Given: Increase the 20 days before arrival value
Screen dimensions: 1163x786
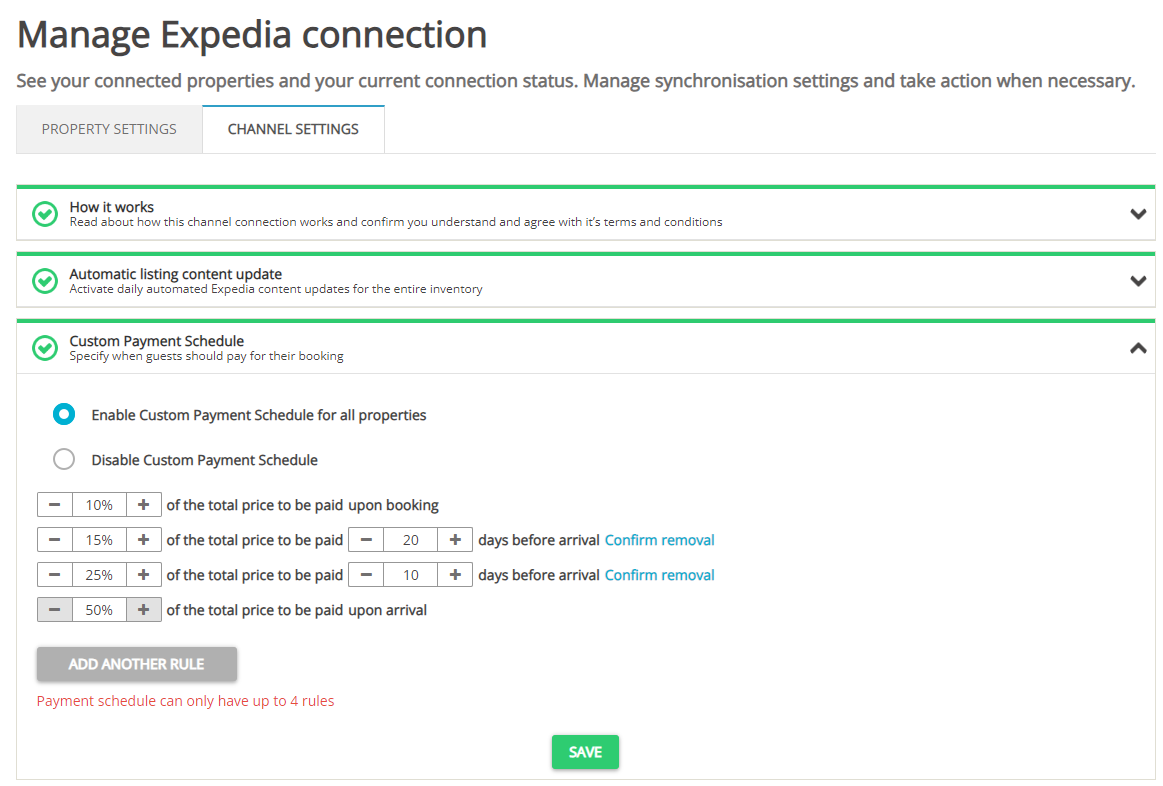Looking at the screenshot, I should 455,540.
